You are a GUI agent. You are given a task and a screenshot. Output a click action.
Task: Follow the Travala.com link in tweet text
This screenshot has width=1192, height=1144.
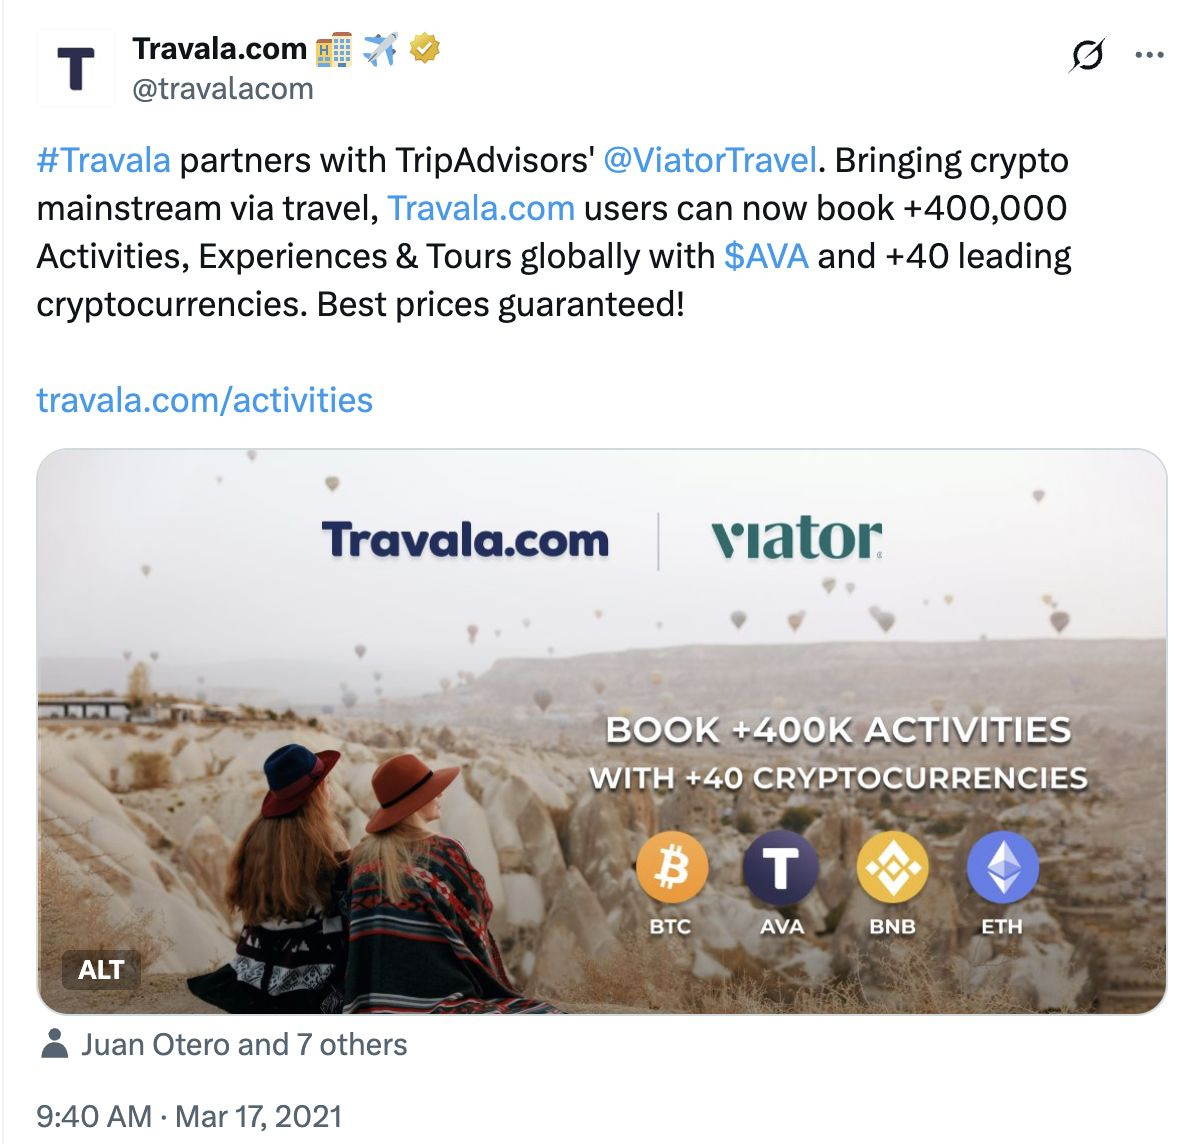[x=481, y=208]
